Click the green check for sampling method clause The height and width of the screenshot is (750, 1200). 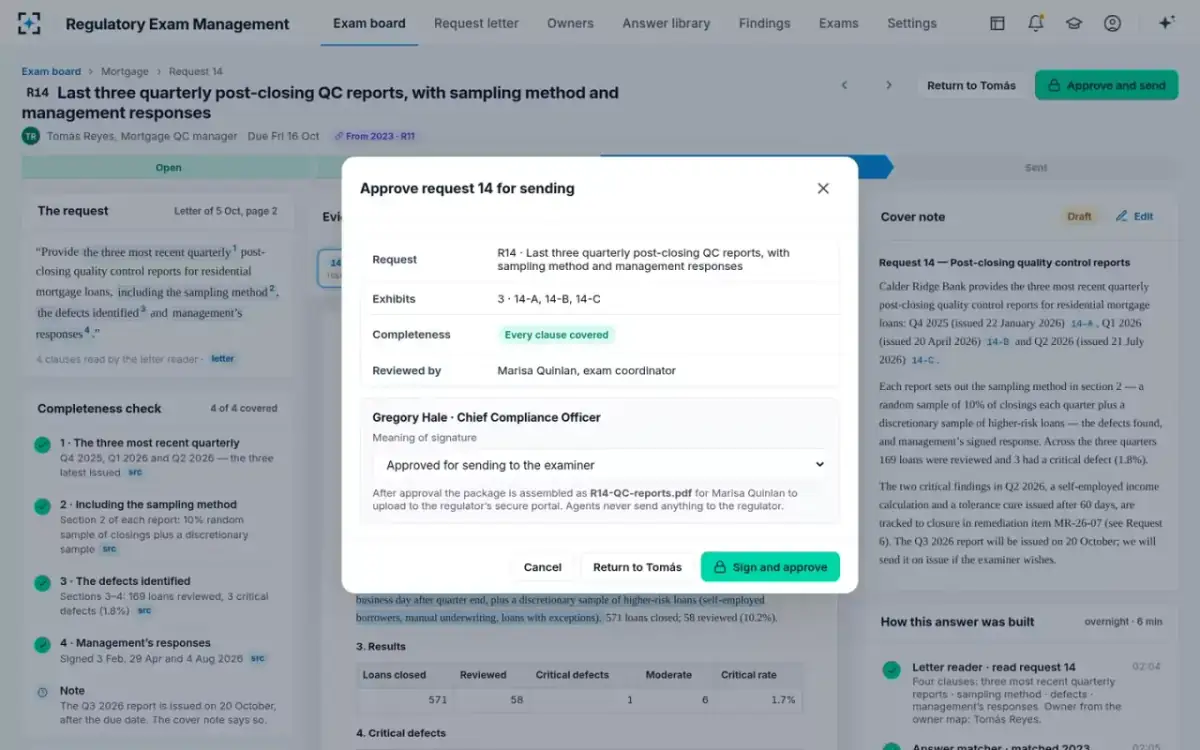(42, 507)
